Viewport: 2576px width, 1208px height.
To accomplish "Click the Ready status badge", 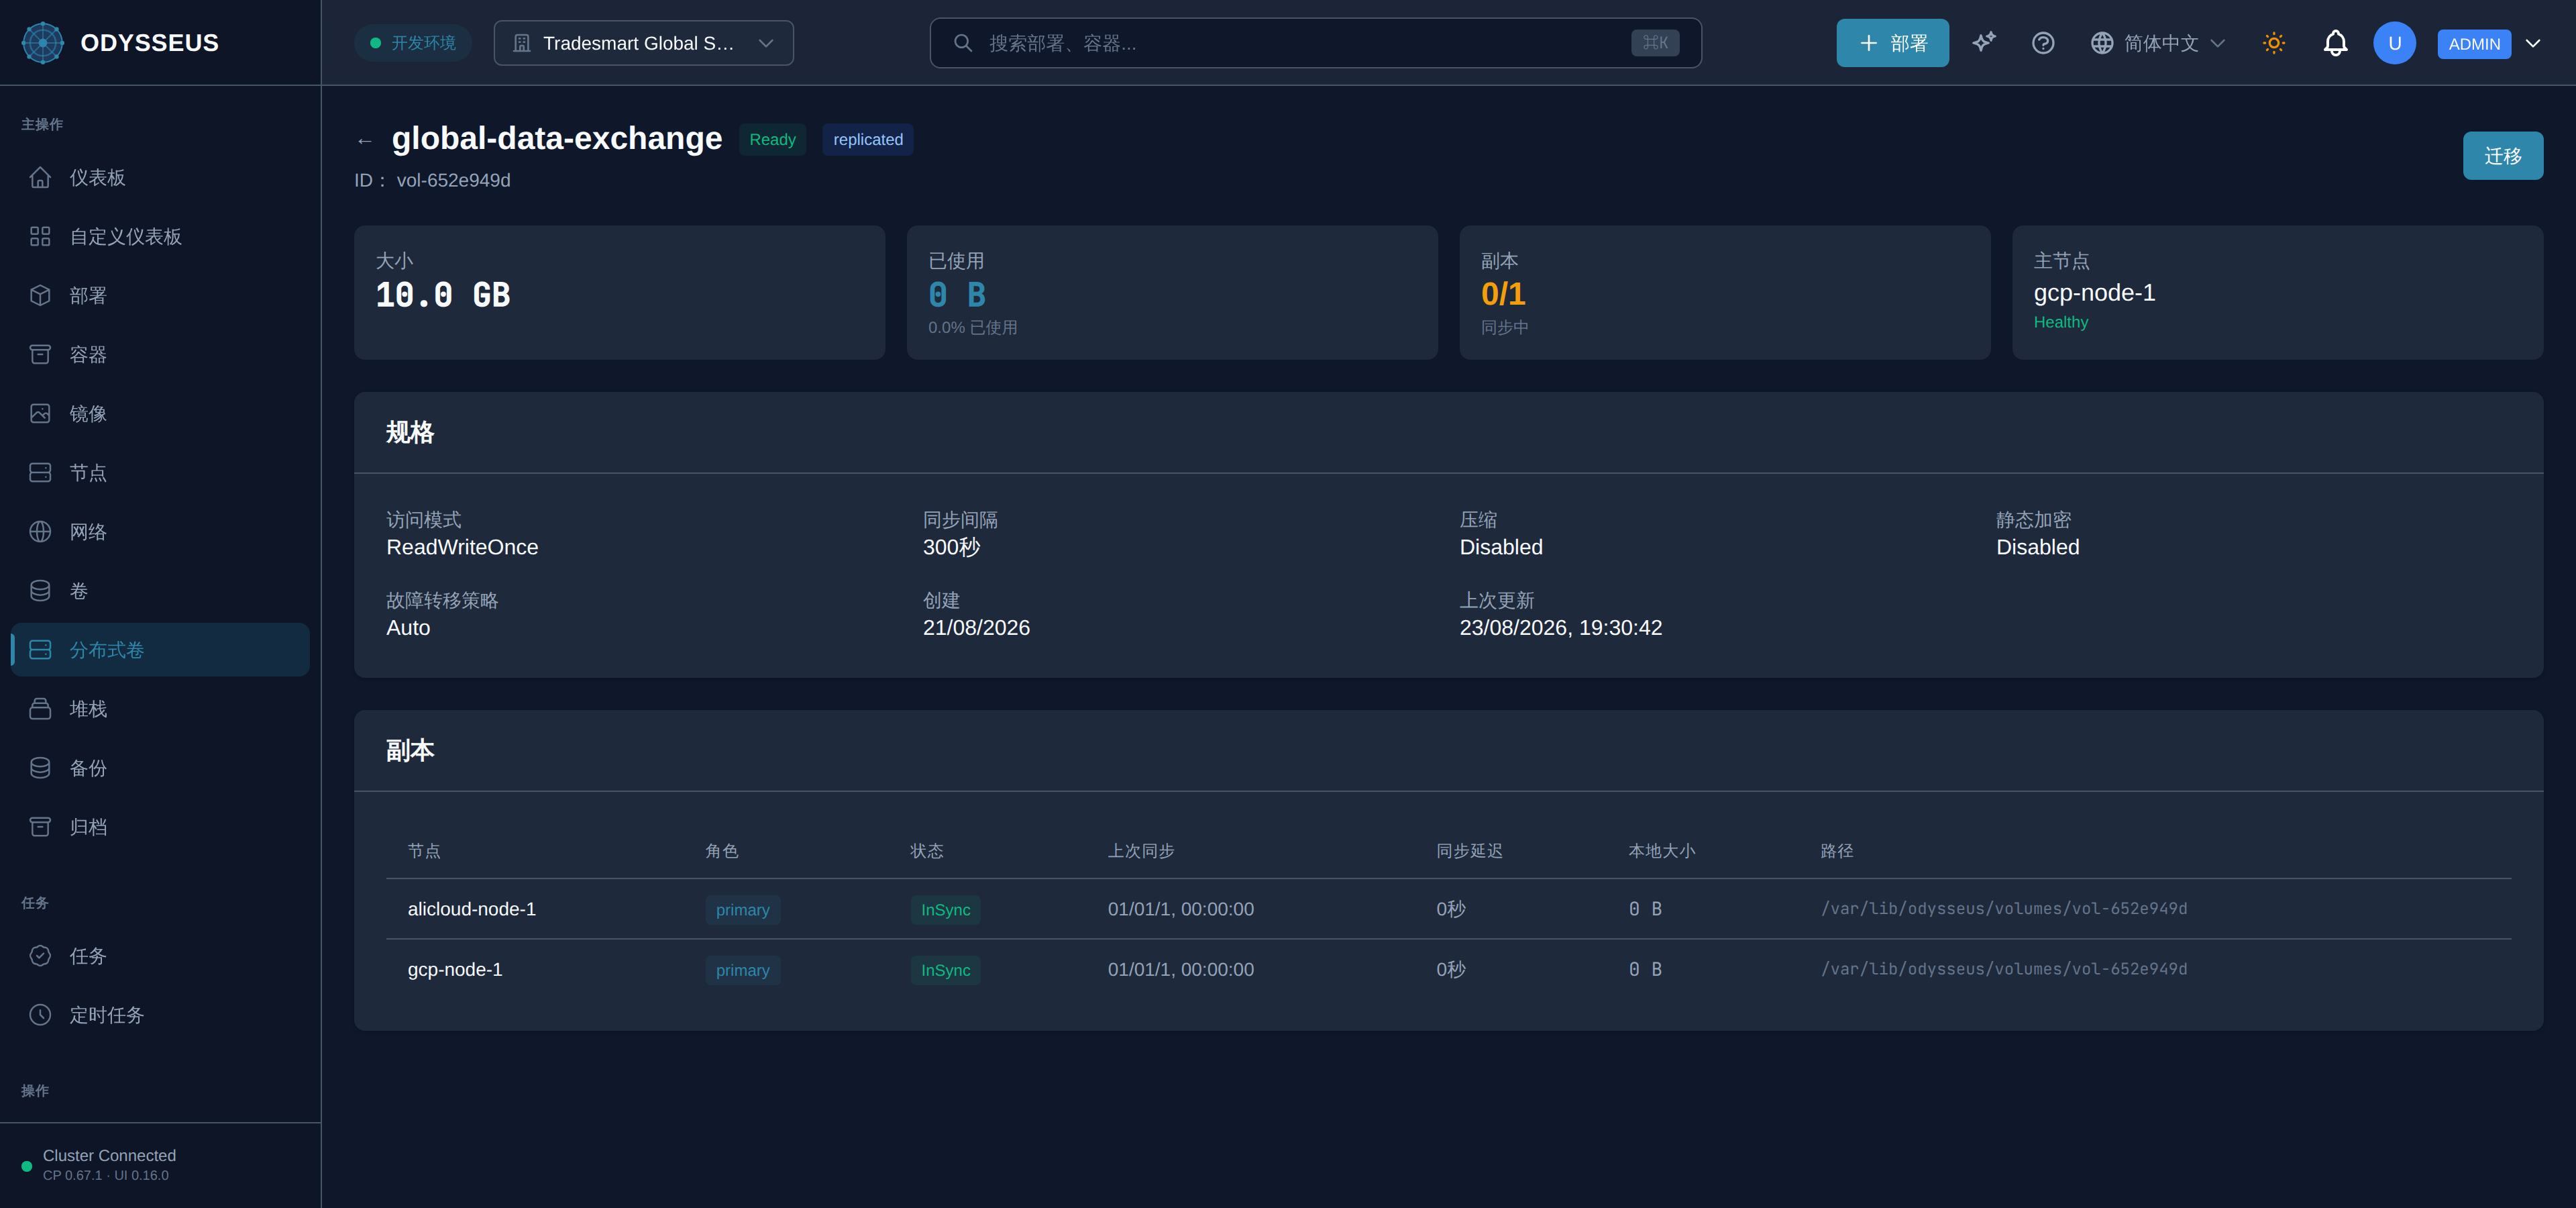I will point(772,140).
